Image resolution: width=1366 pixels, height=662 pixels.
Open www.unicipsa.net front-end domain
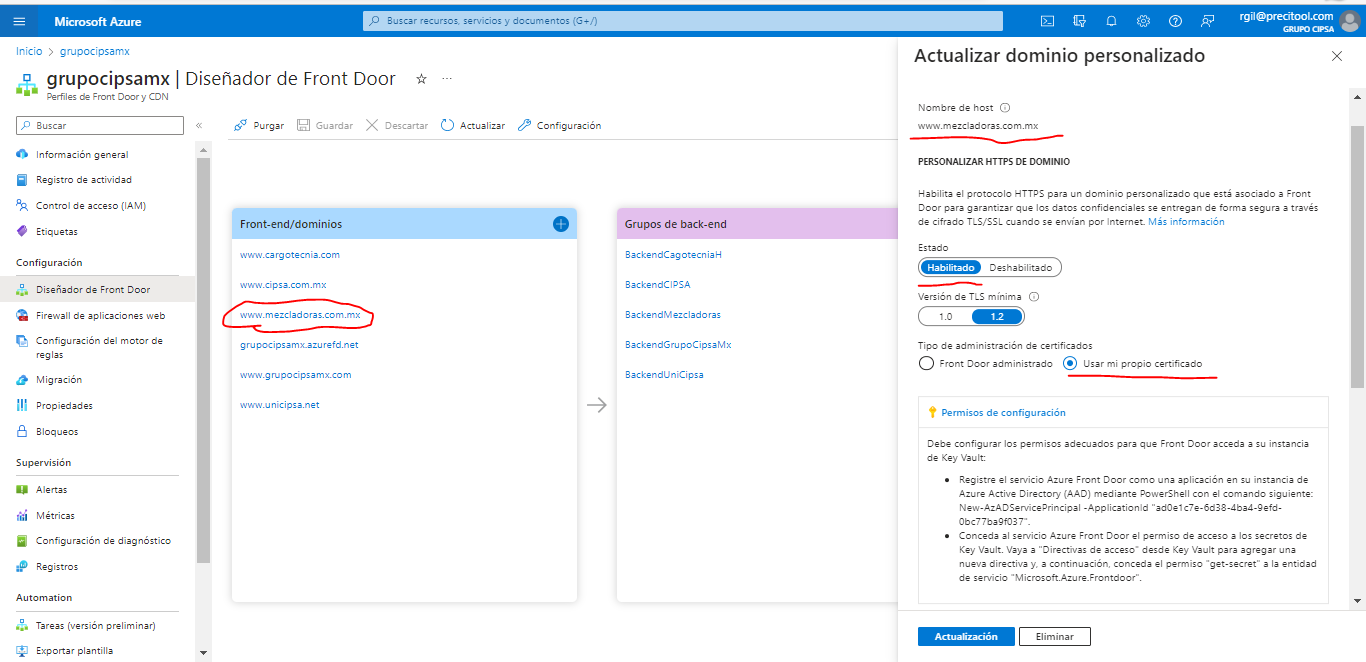[x=280, y=405]
